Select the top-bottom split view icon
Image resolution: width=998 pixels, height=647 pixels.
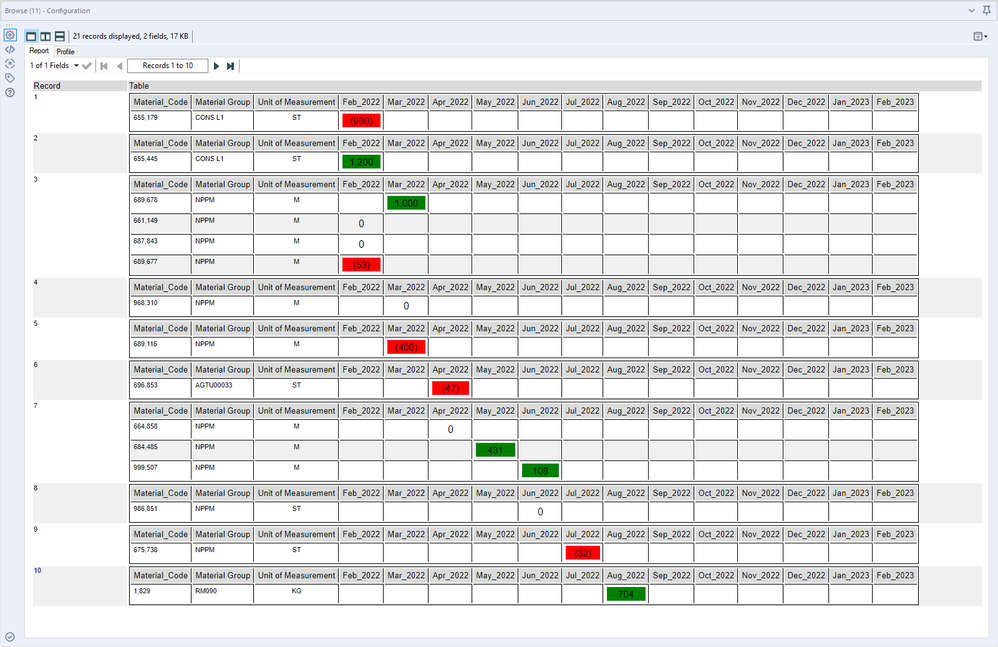tap(59, 36)
